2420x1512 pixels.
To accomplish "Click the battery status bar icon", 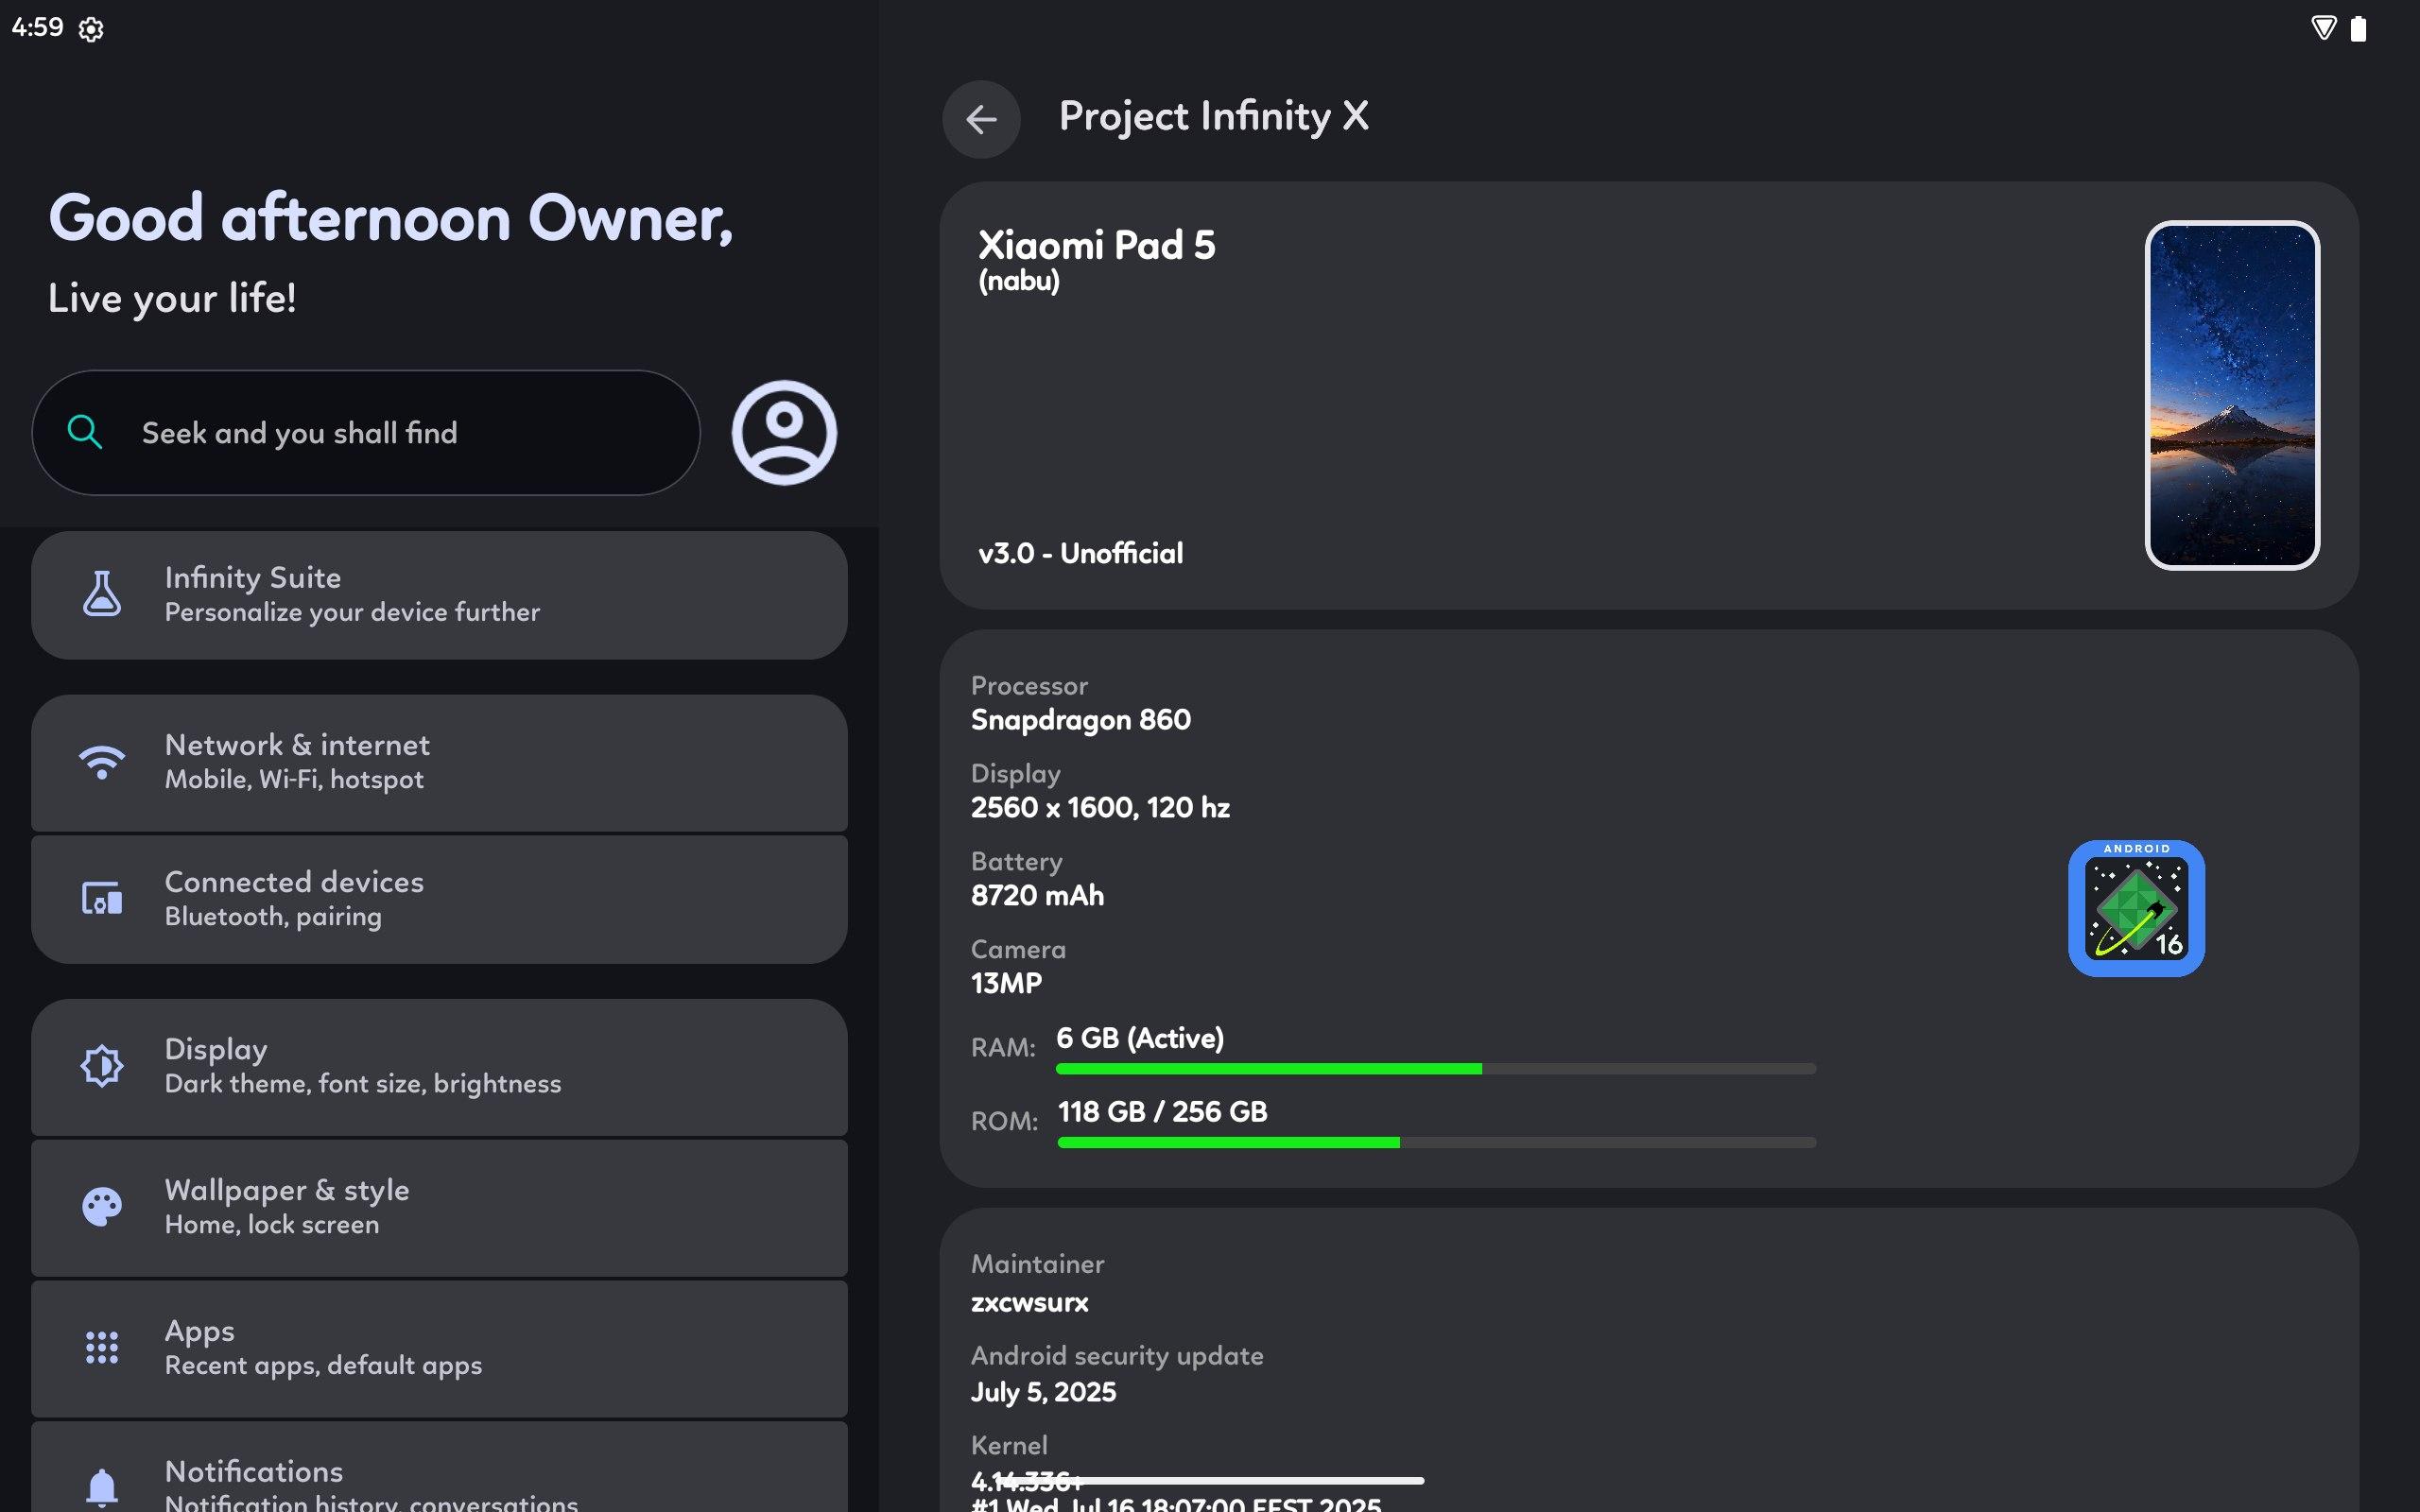I will (2358, 28).
